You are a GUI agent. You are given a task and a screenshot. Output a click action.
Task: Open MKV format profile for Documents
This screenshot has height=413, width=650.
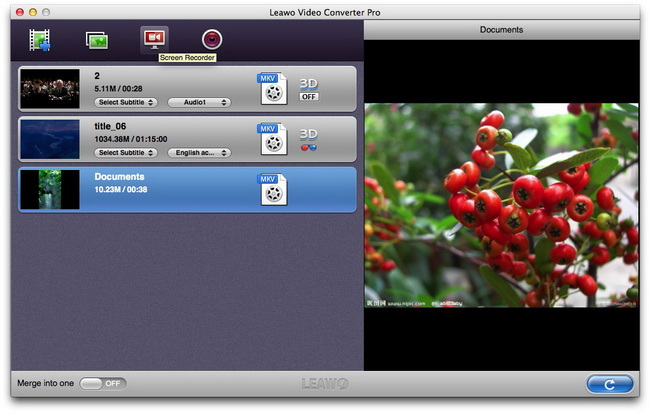[x=271, y=189]
